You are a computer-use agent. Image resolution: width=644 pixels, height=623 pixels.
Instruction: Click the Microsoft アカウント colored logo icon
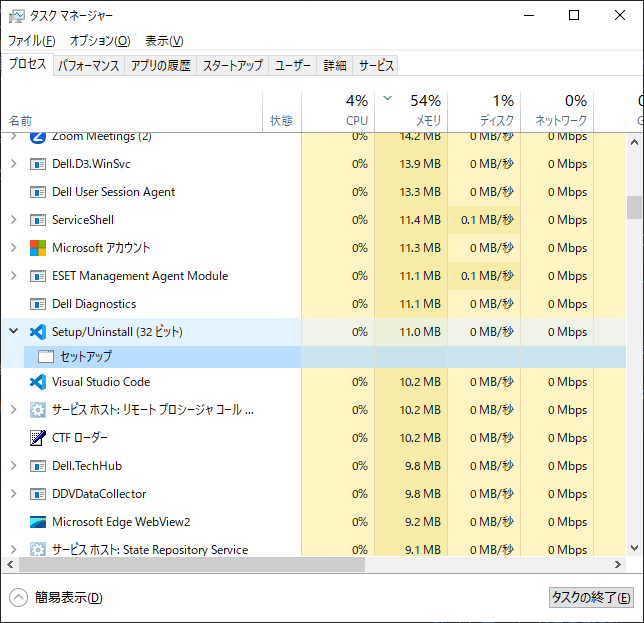[x=38, y=248]
